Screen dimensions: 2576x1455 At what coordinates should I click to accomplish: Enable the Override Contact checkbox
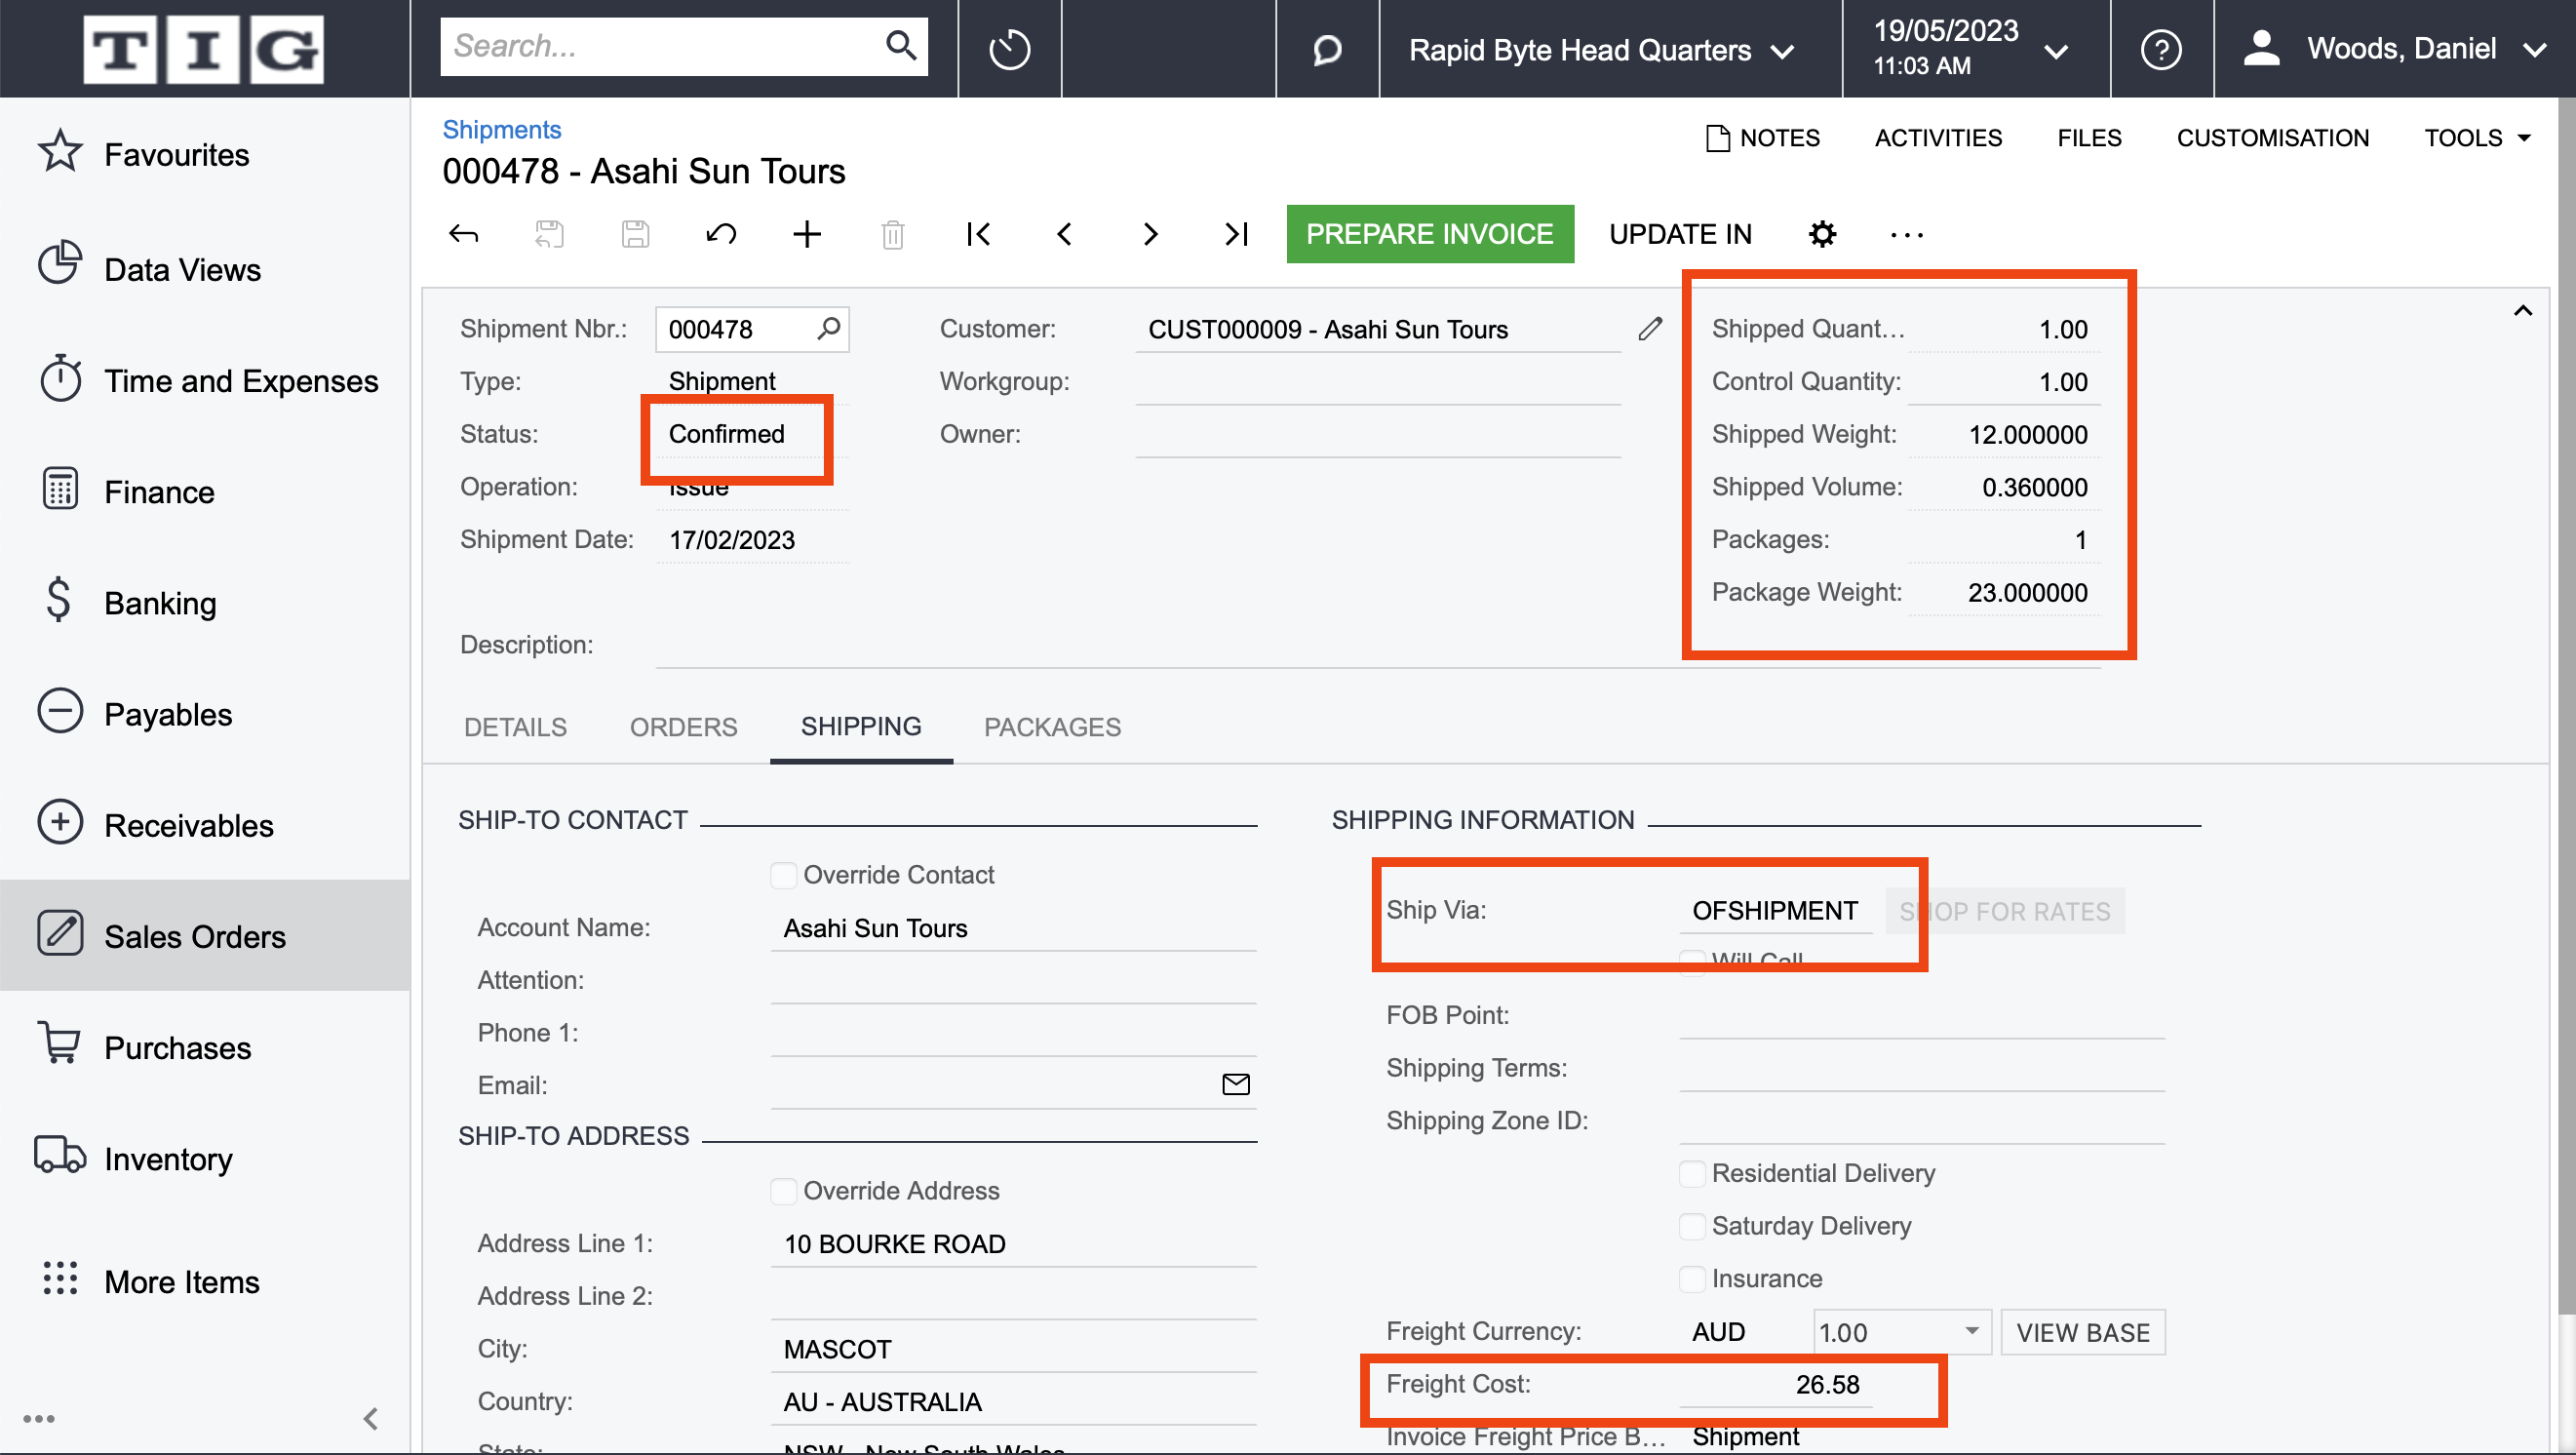click(784, 874)
